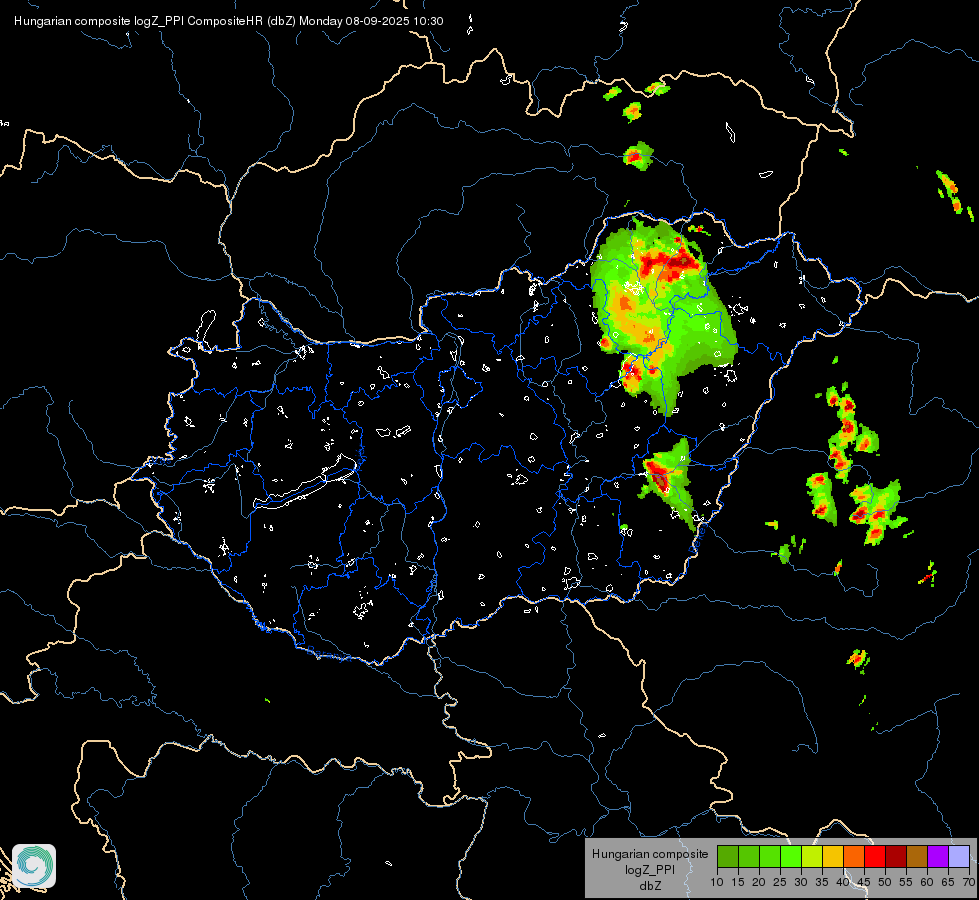Click the legend scale value "40"
979x900 pixels.
843,882
